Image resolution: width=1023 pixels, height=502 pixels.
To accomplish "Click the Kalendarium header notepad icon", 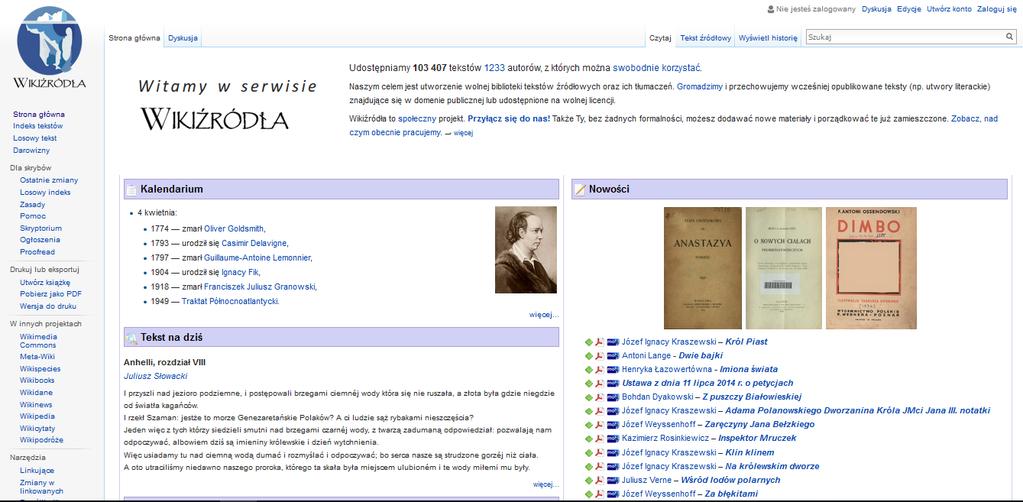I will (x=132, y=189).
